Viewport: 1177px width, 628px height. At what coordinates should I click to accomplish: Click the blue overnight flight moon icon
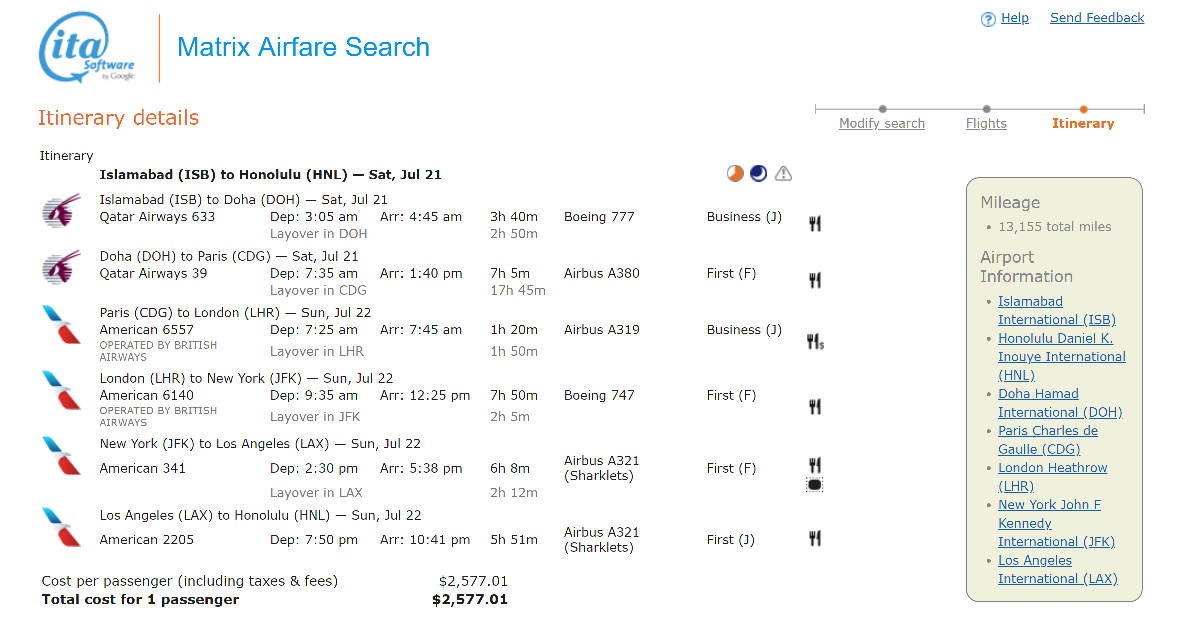759,173
